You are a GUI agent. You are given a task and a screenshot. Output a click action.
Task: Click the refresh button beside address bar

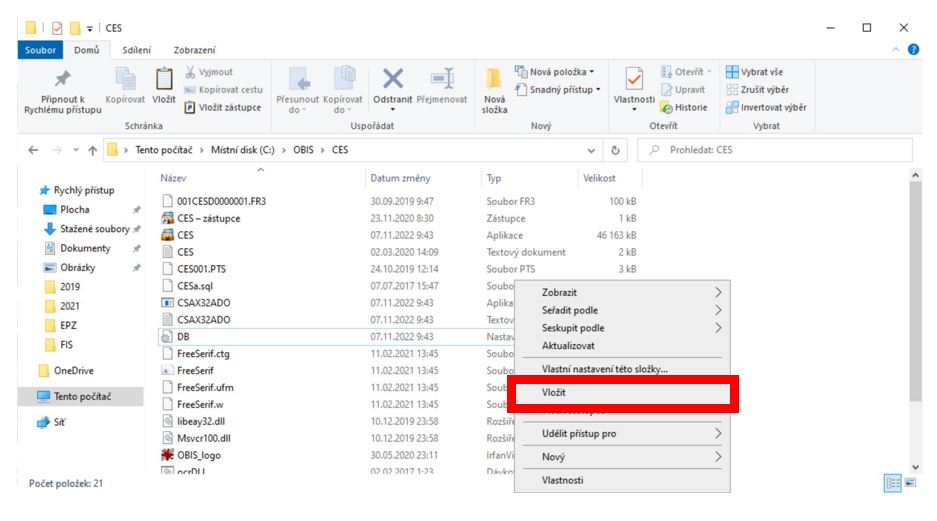tap(617, 150)
